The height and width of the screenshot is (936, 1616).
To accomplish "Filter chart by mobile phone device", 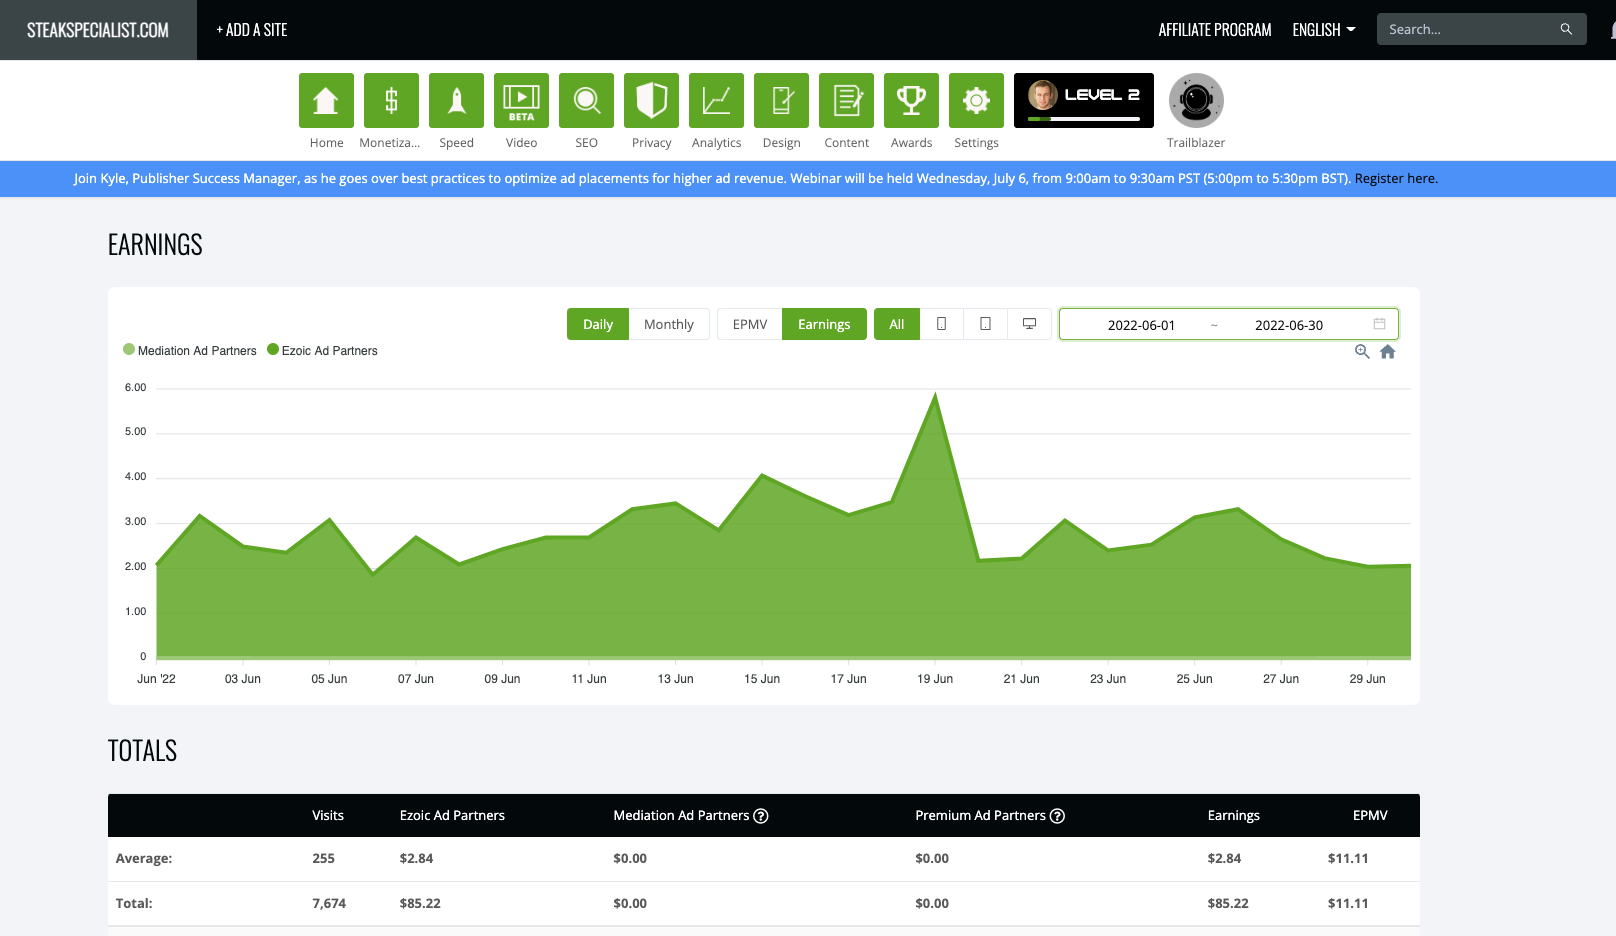I will click(x=941, y=324).
